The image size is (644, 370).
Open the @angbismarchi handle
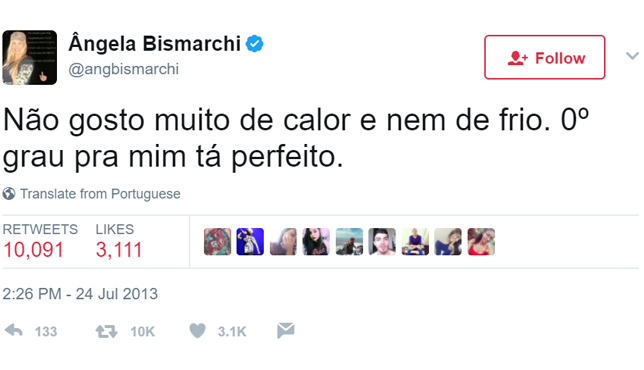pos(124,69)
